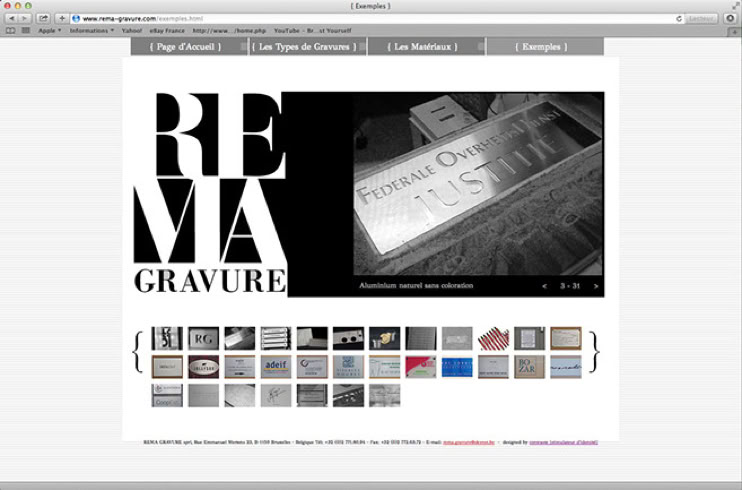Image resolution: width=742 pixels, height=490 pixels.
Task: Switch to the Les Matériaux tab
Action: coord(423,46)
